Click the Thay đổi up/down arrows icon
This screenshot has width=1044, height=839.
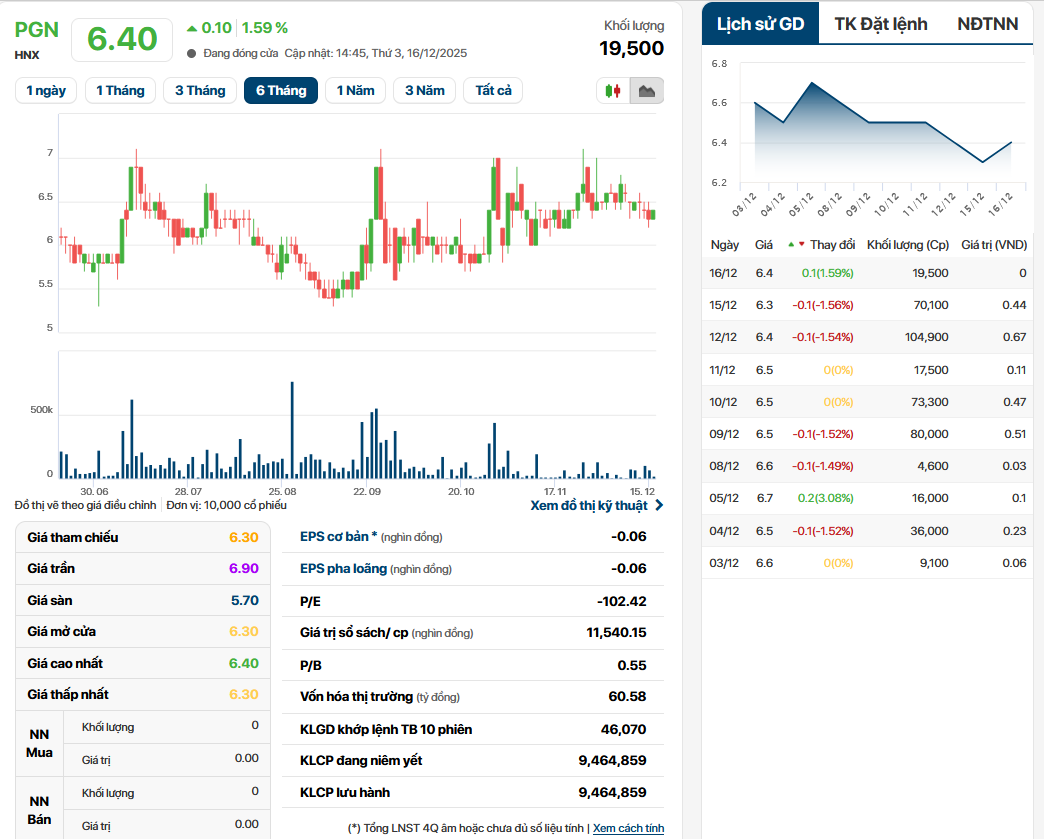[x=796, y=244]
